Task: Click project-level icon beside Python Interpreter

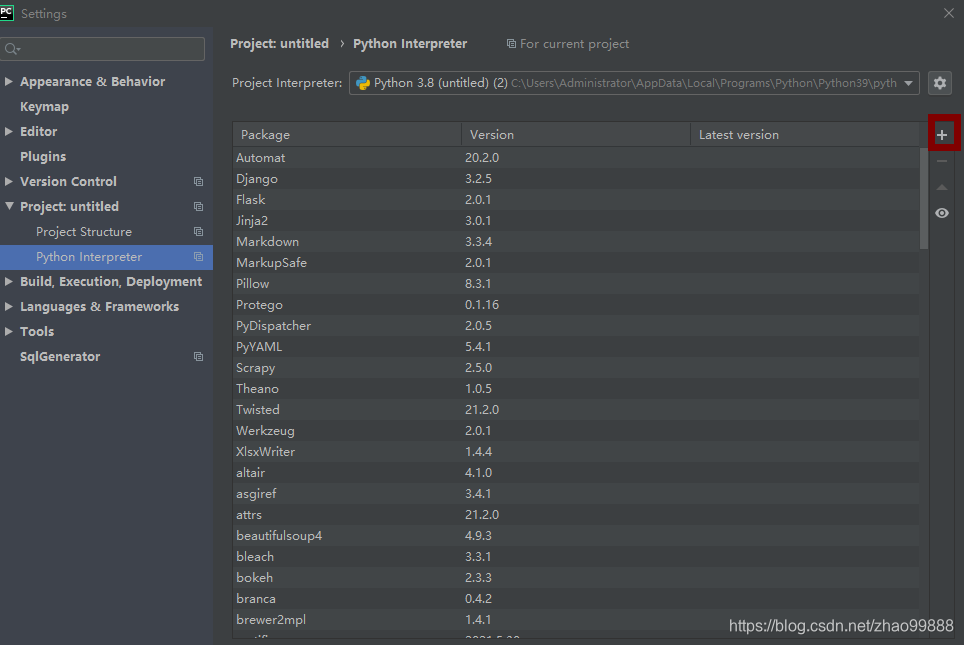Action: click(198, 257)
